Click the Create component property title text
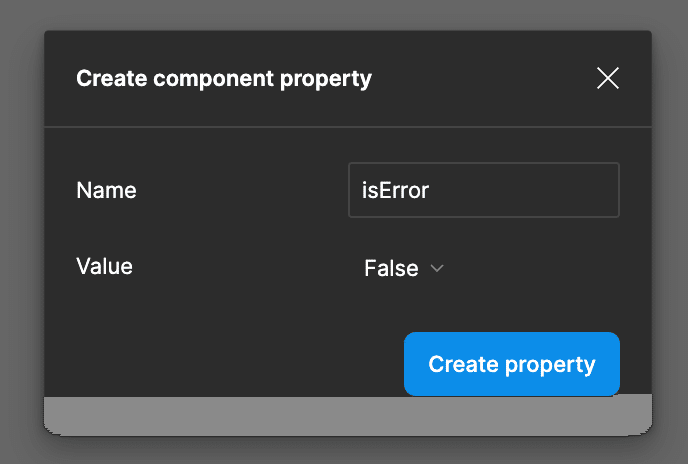 [224, 78]
